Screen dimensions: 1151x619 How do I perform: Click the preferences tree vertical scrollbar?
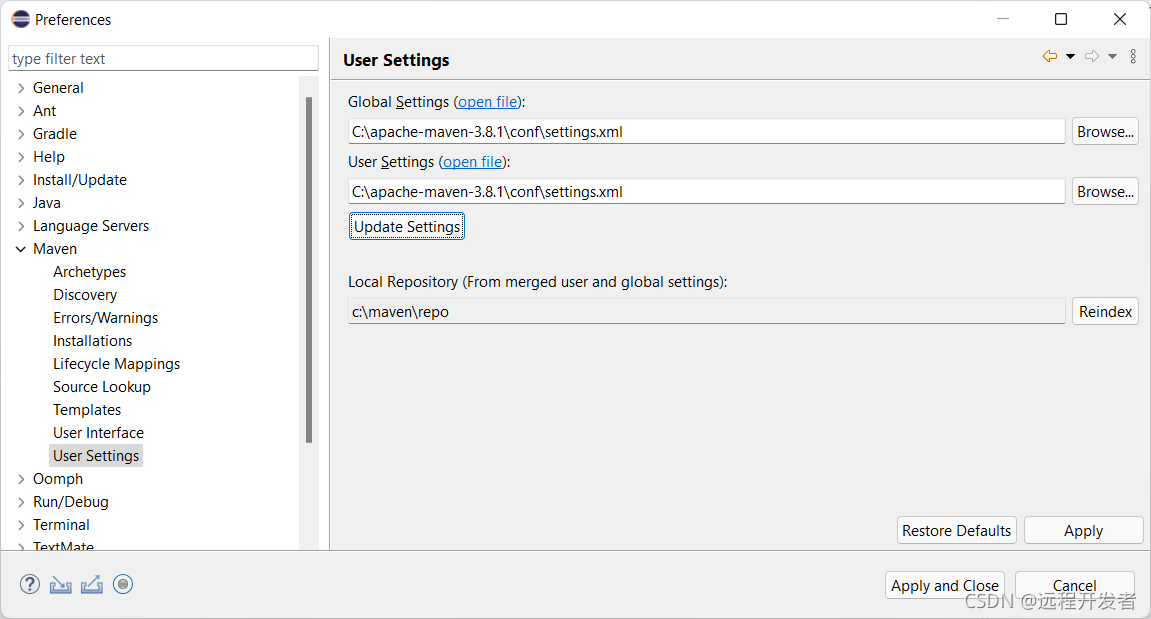309,270
